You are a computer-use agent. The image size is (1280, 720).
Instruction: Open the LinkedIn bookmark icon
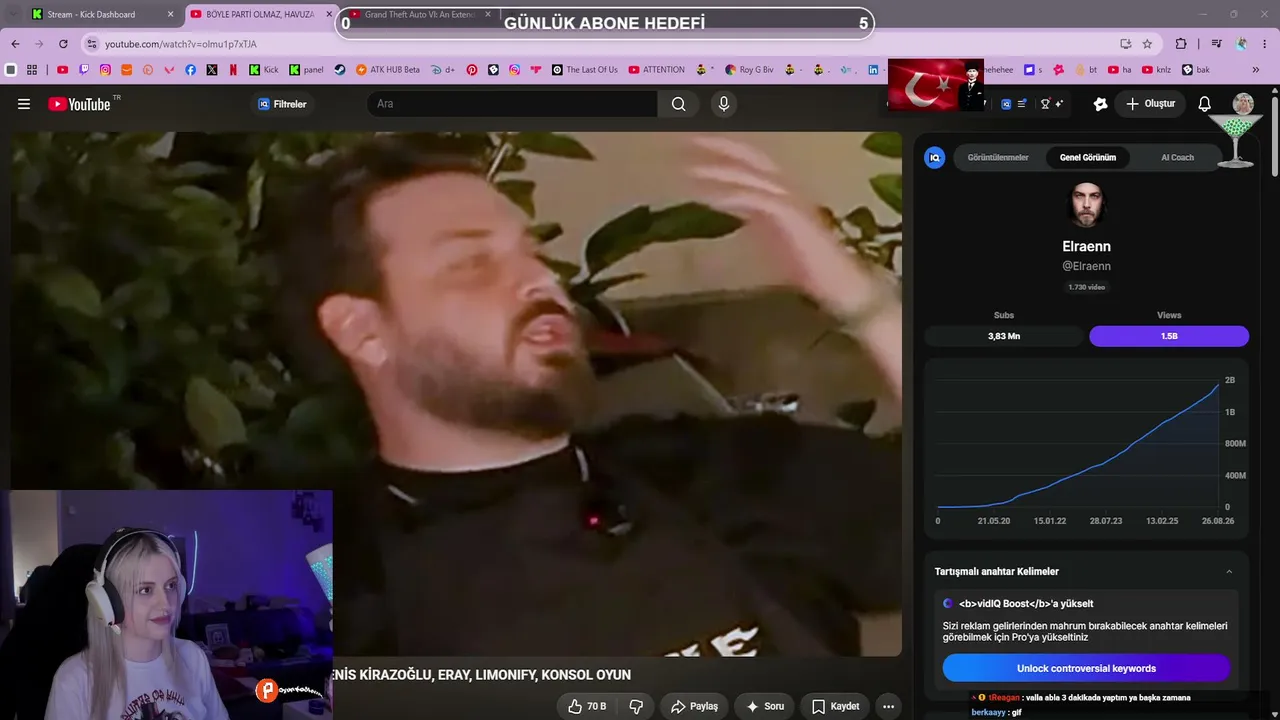coord(873,70)
